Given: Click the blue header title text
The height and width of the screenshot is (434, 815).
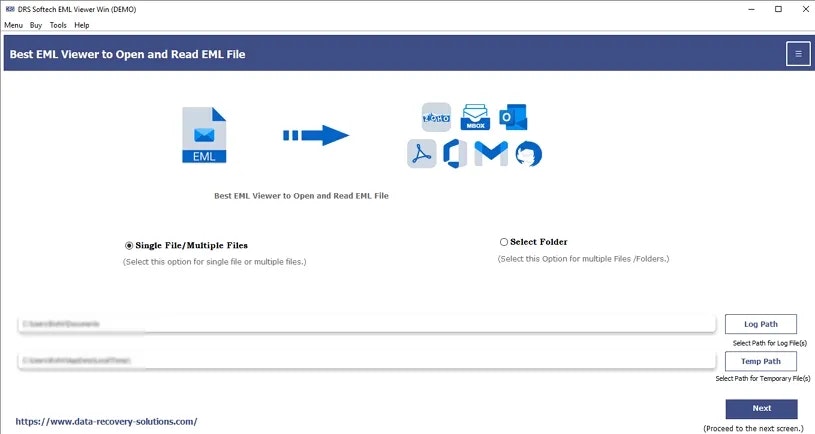Looking at the screenshot, I should 127,54.
